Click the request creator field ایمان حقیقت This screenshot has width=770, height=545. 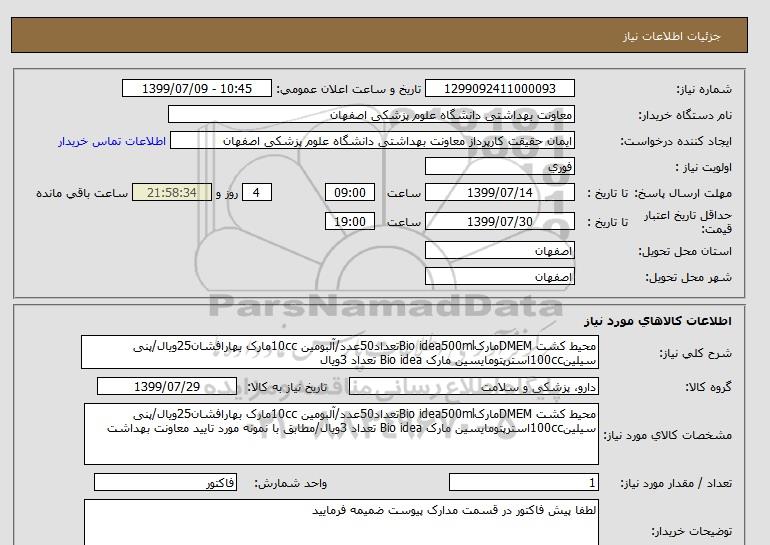pyautogui.click(x=372, y=140)
